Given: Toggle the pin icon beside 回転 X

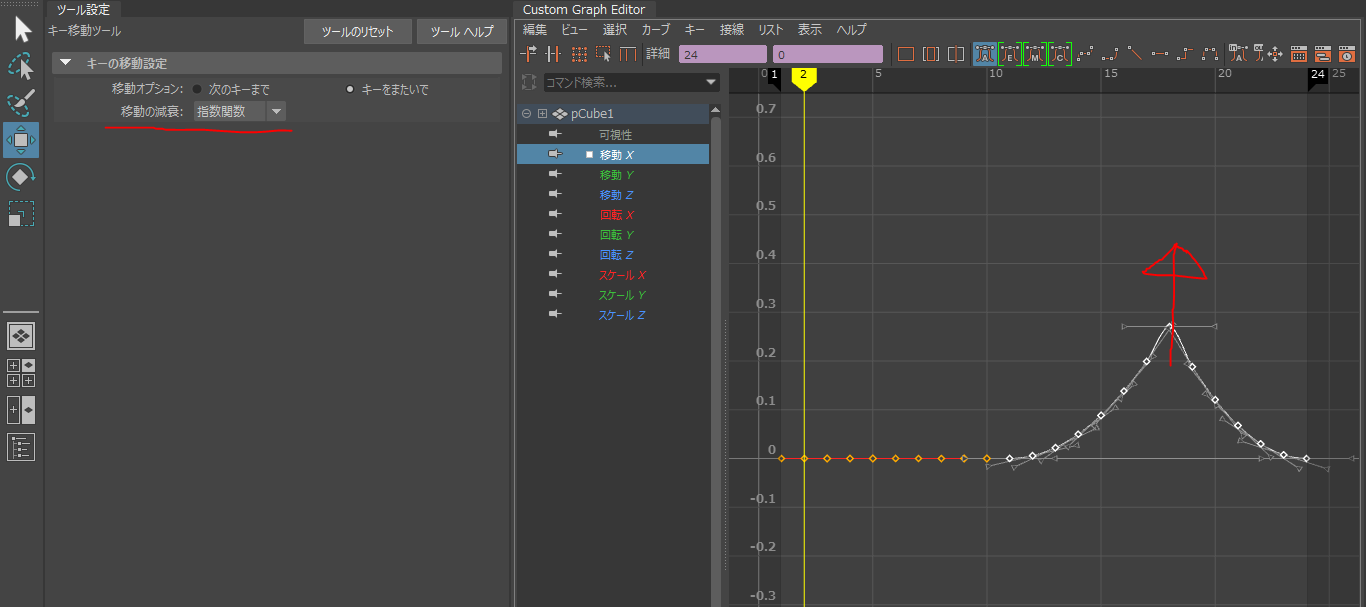Looking at the screenshot, I should point(555,214).
